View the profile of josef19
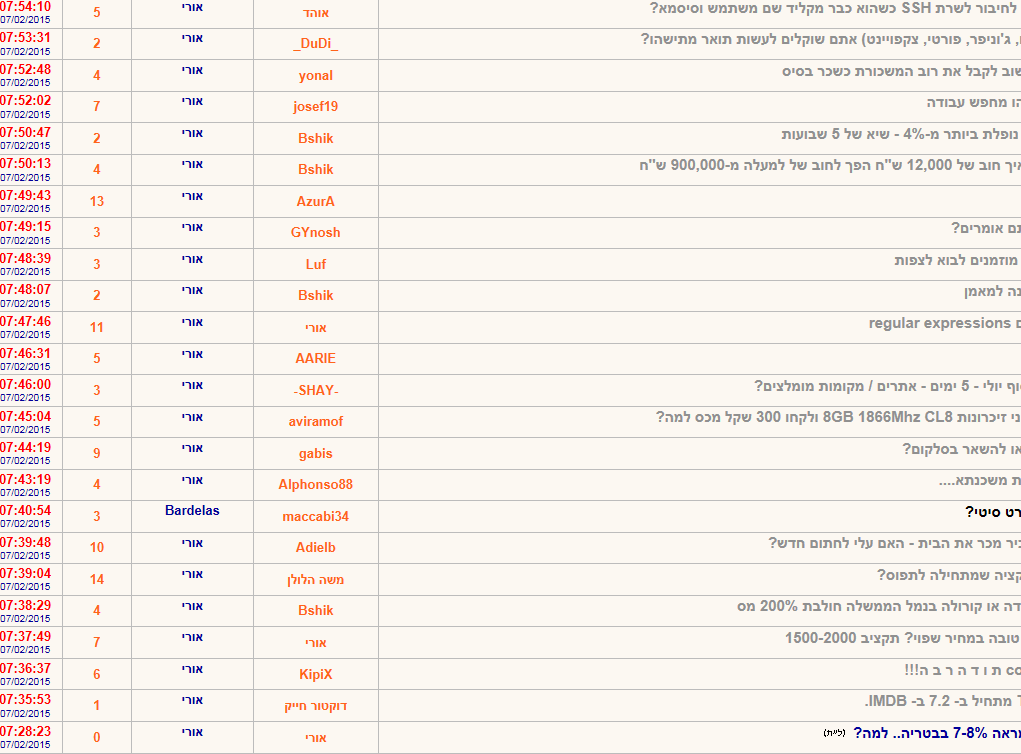Viewport: 1021px width, 754px height. click(315, 107)
